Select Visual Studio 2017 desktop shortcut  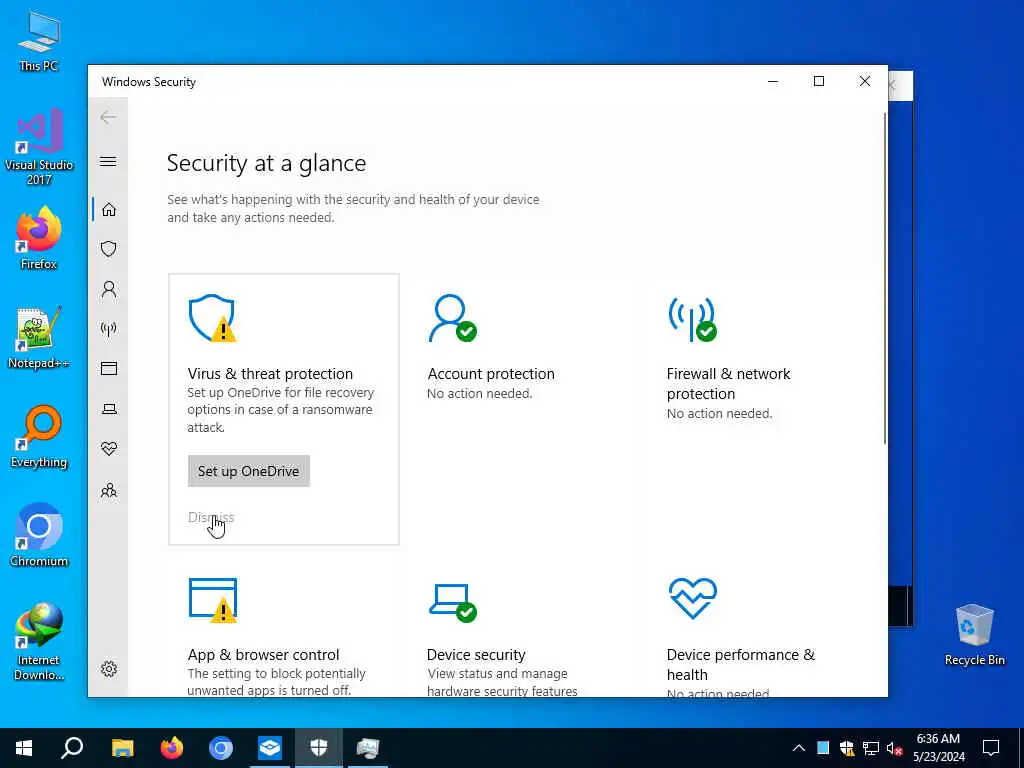click(39, 148)
